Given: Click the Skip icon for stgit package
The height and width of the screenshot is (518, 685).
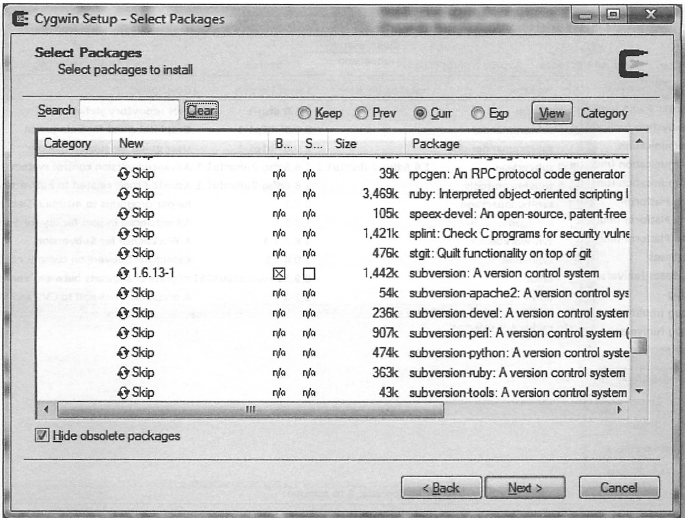Looking at the screenshot, I should pos(124,253).
